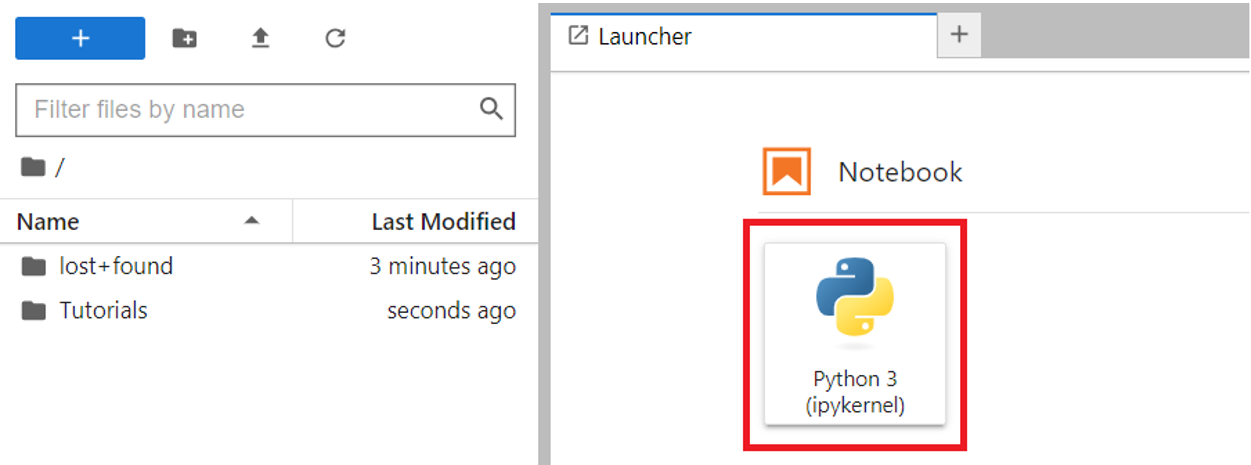Click the '/' root path text

[x=60, y=167]
